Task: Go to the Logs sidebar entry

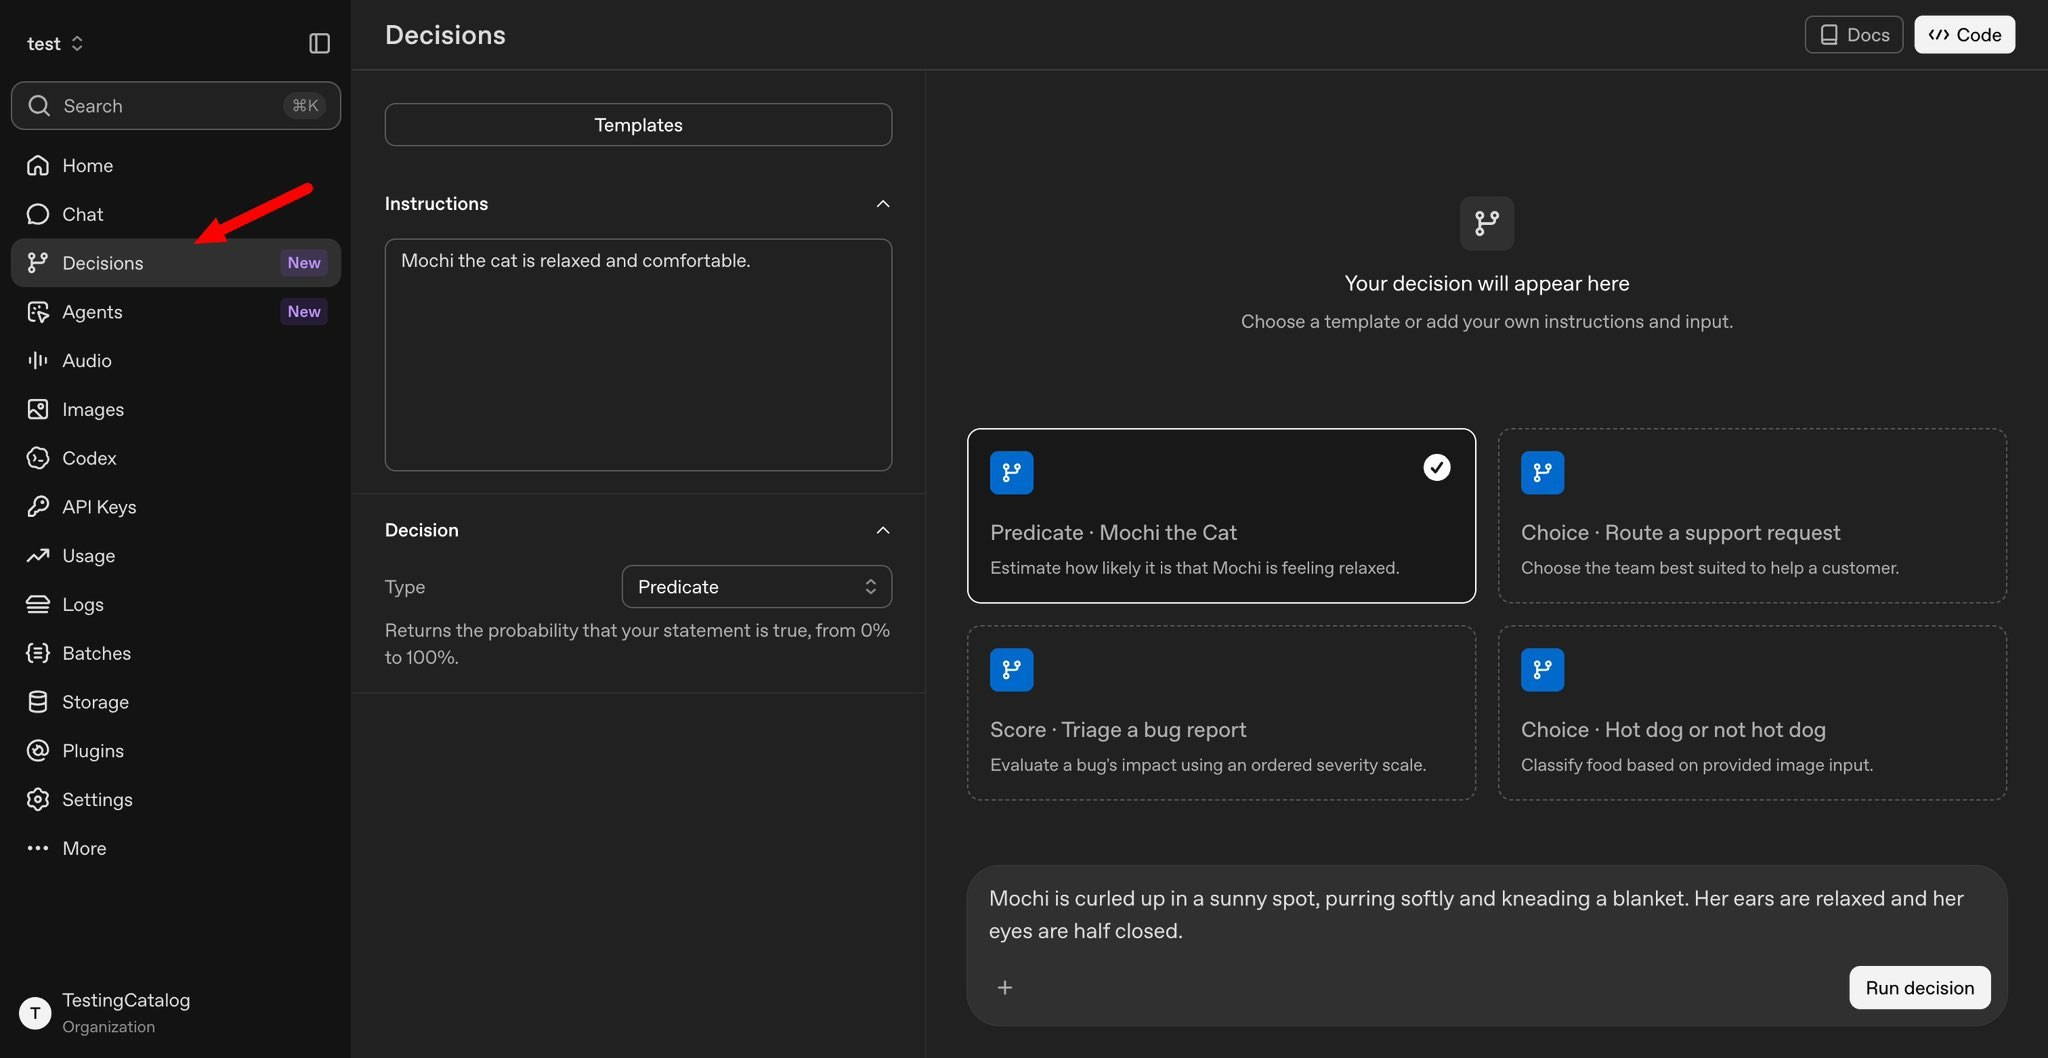Action: pos(176,604)
